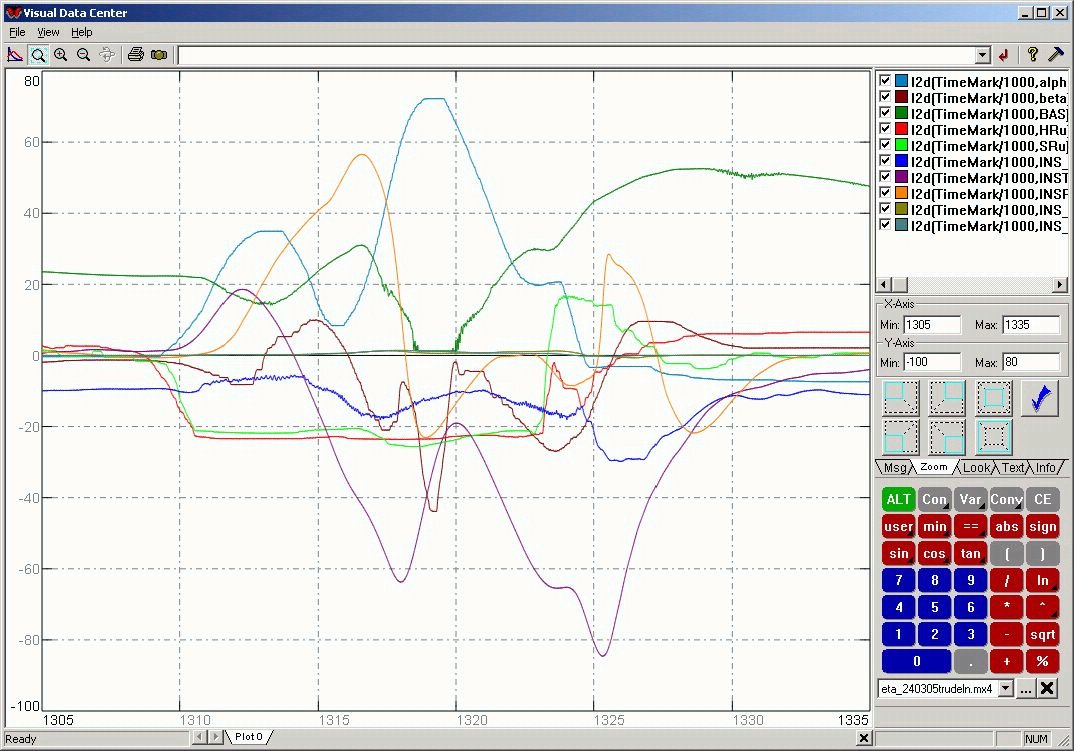Open help via the question mark icon
The image size is (1074, 751).
(1032, 55)
